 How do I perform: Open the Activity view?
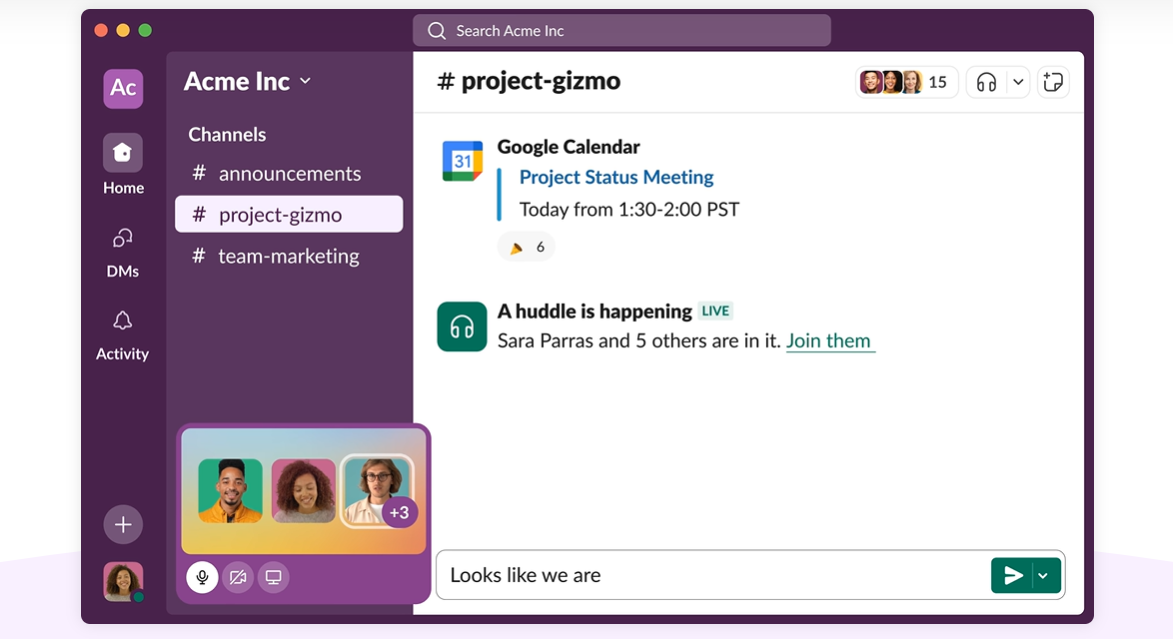[122, 327]
